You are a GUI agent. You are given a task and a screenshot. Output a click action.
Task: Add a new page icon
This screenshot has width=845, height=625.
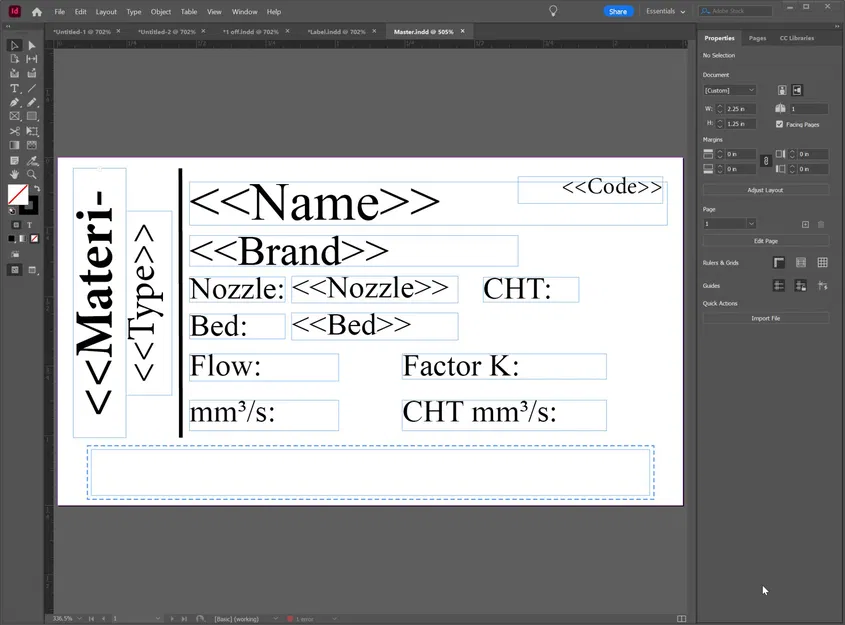pos(805,224)
